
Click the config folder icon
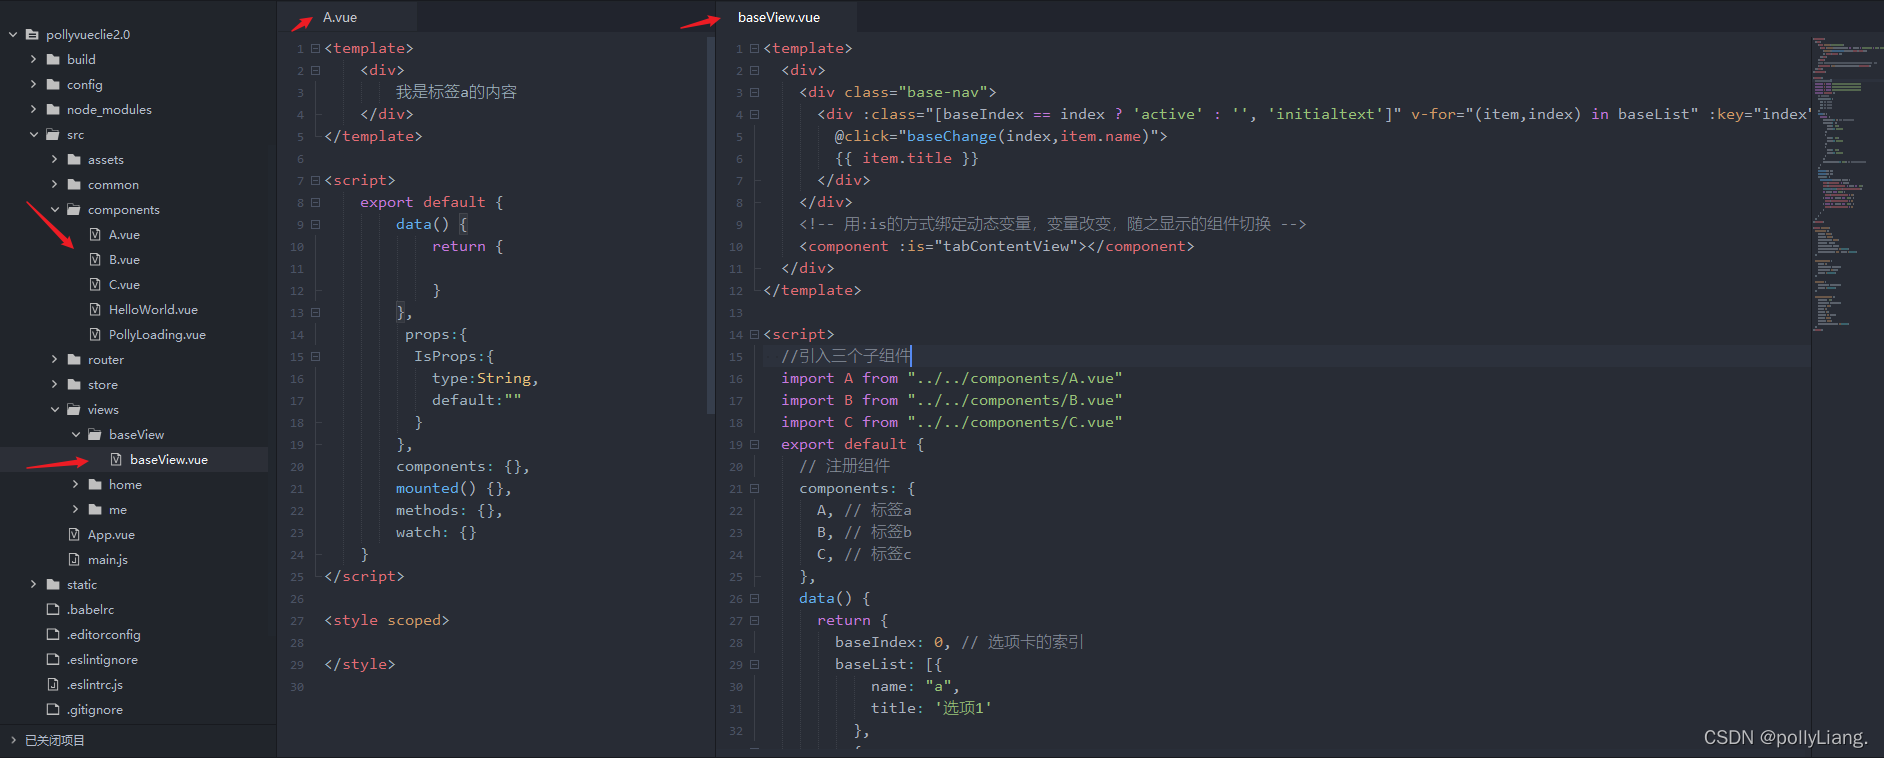[53, 84]
